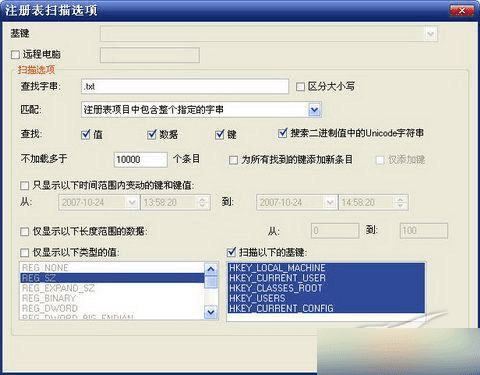The image size is (480, 375).
Task: Uncheck the 值 search checkbox
Action: tap(86, 134)
